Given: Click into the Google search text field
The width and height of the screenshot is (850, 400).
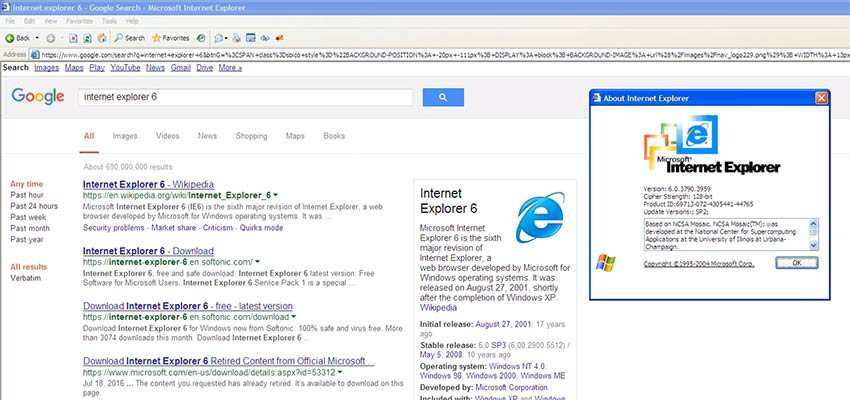Looking at the screenshot, I should (245, 97).
